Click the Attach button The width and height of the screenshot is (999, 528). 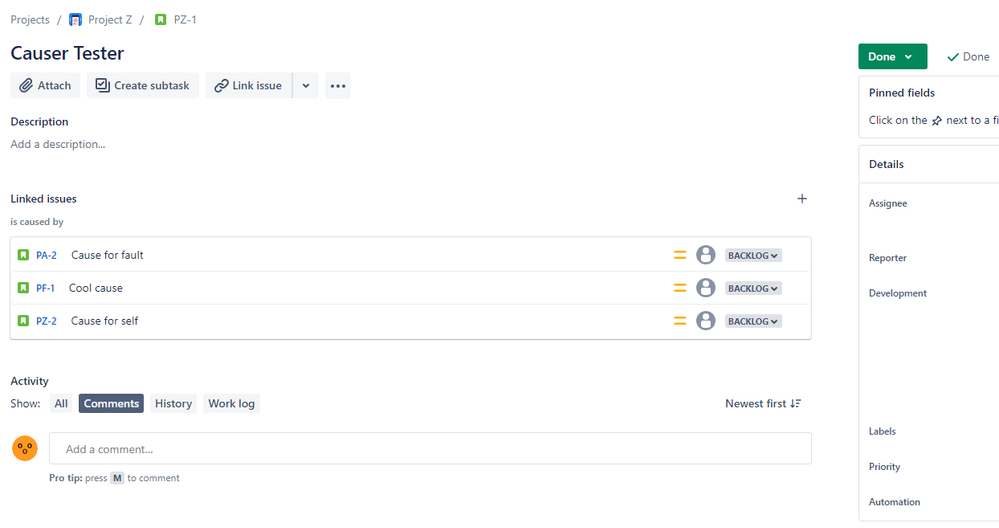tap(45, 85)
